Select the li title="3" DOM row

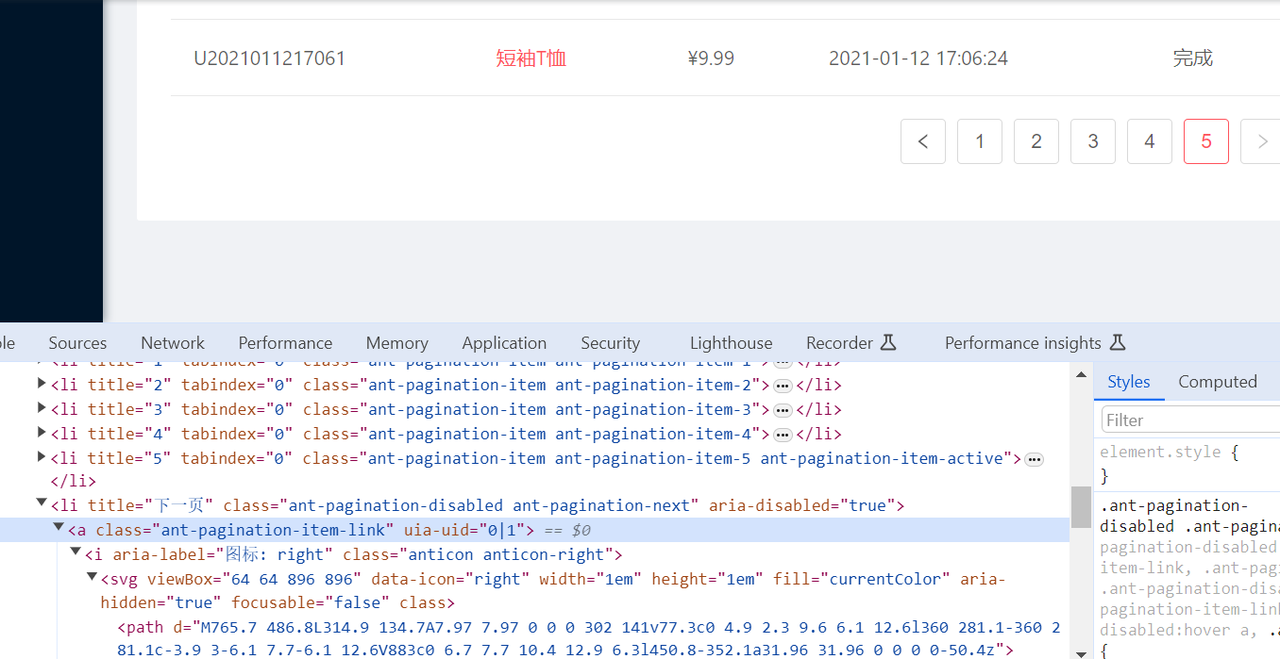[x=535, y=409]
